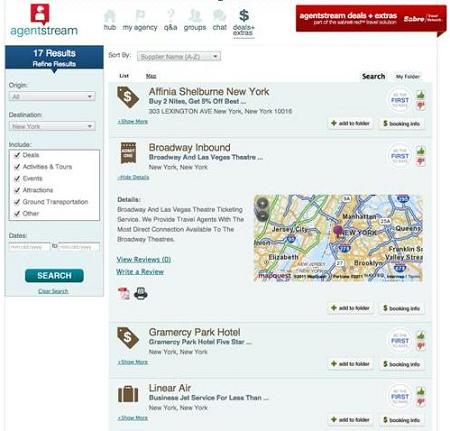
Task: Uncheck the Deals checkbox
Action: [17, 155]
